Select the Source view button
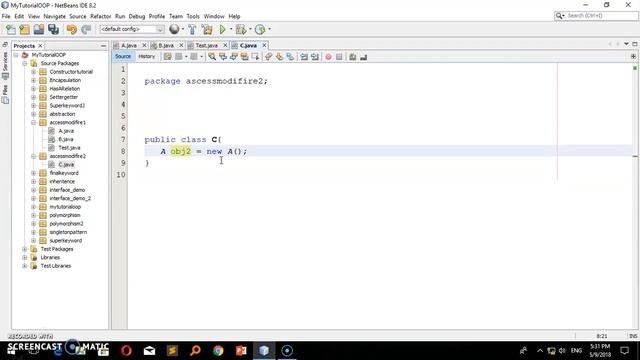Screen dimensions: 640x360 (x=123, y=56)
